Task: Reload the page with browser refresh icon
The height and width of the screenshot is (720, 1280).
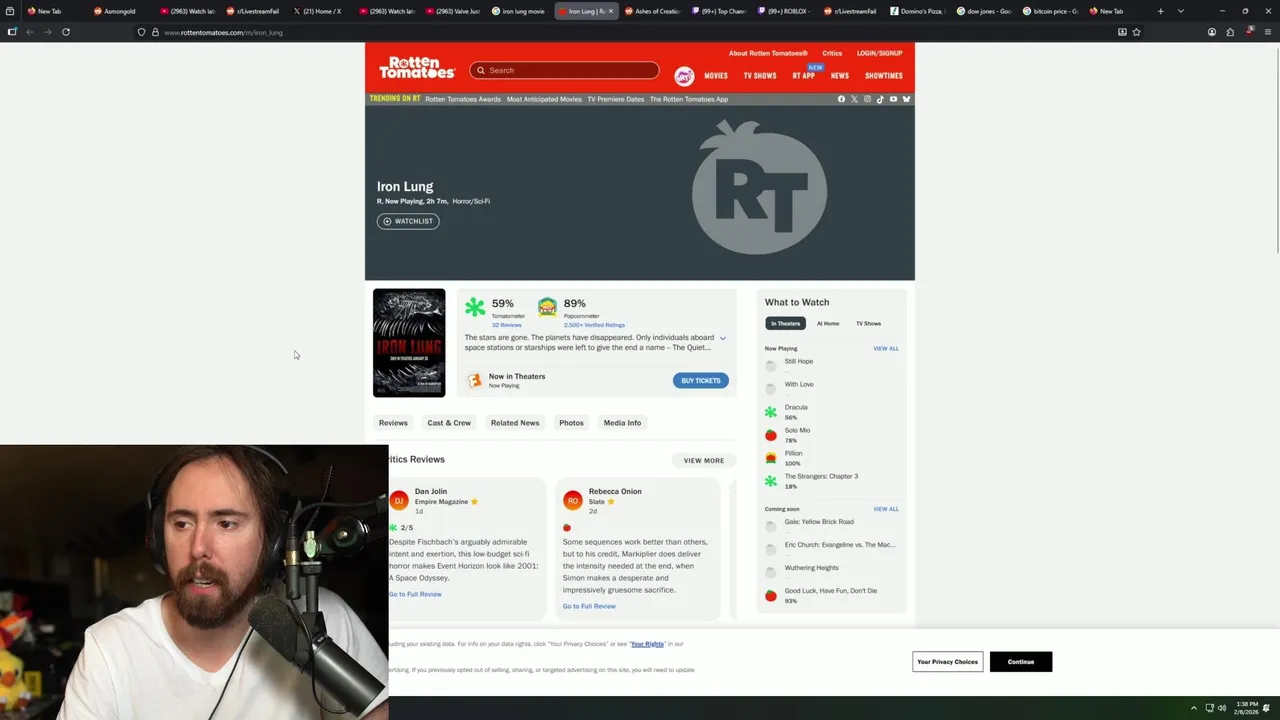Action: click(66, 32)
